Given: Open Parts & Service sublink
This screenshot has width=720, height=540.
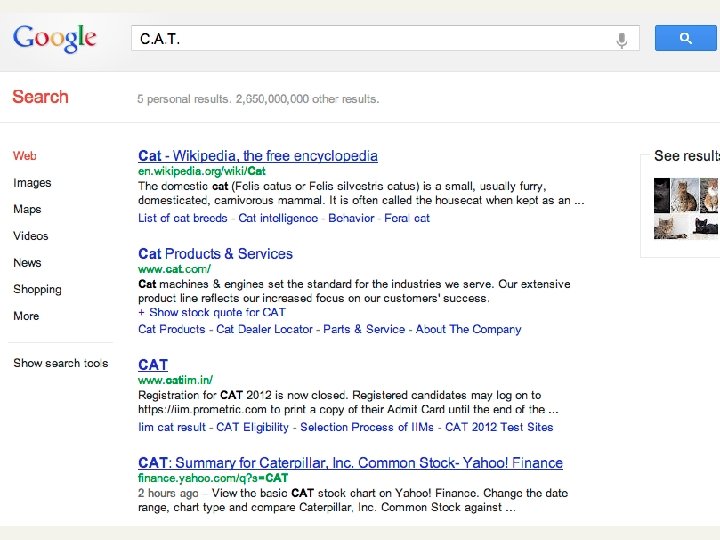Looking at the screenshot, I should pyautogui.click(x=364, y=329).
